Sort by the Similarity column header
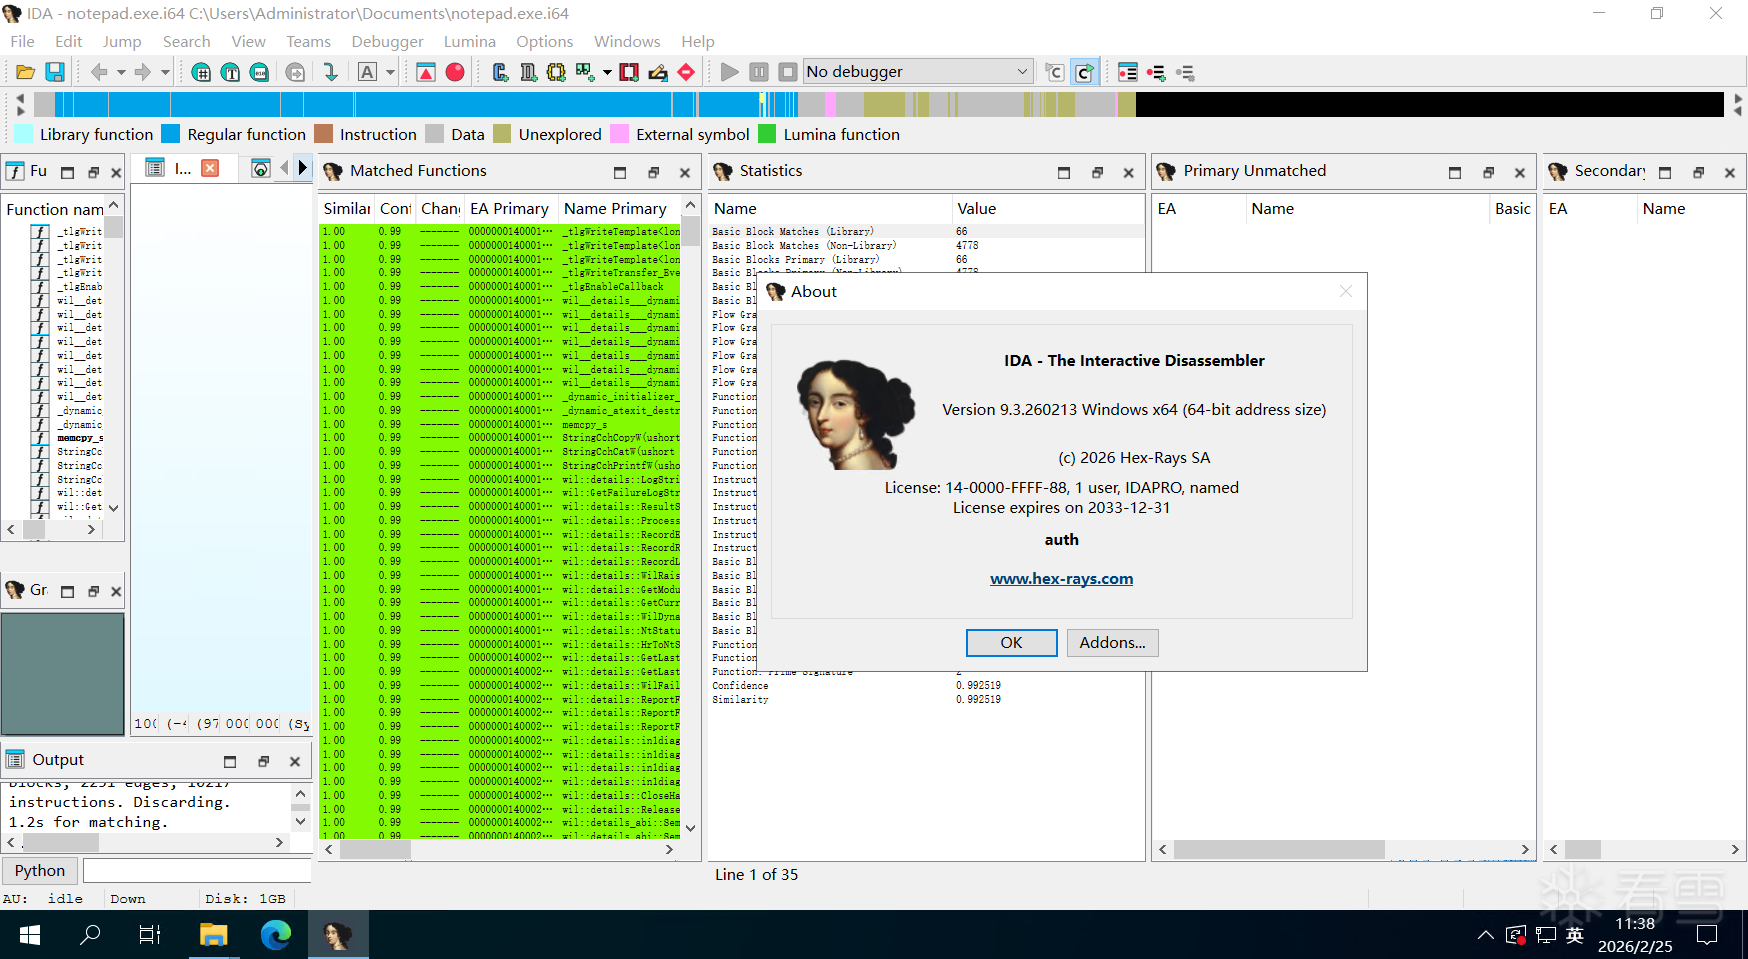The height and width of the screenshot is (959, 1748). tap(347, 208)
